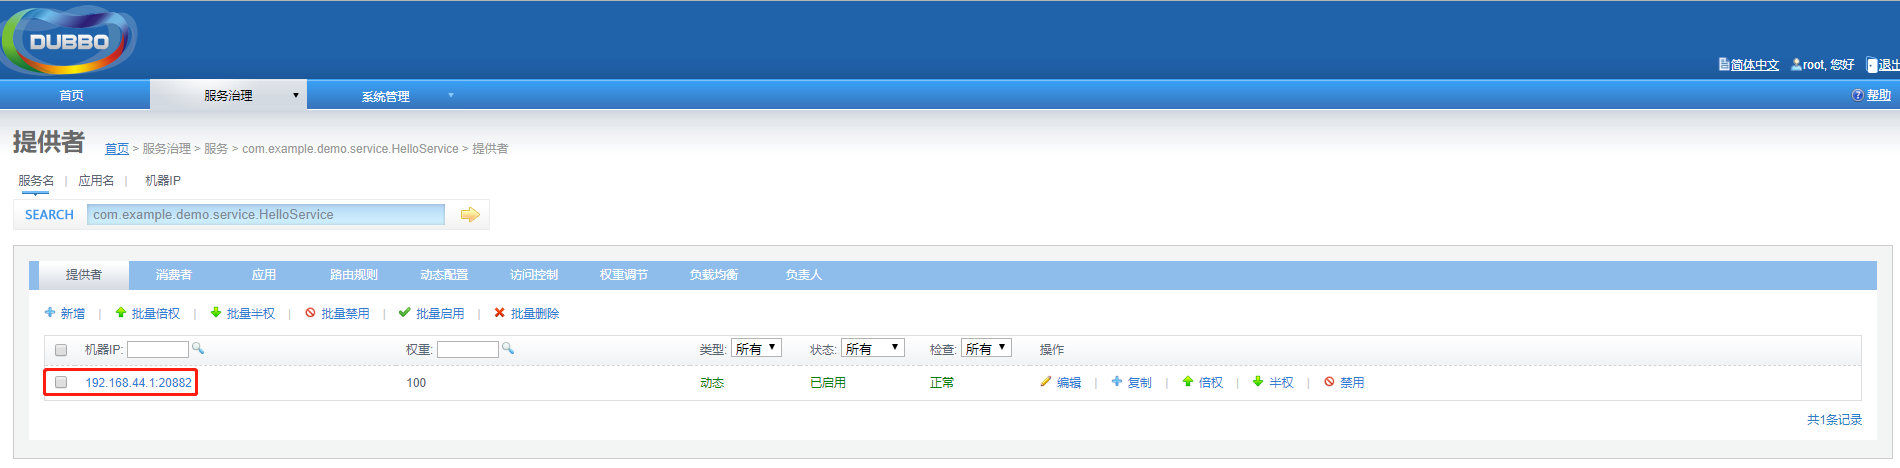Click the 帮助 help link
Screen dimensions: 1900x468
coord(1879,95)
